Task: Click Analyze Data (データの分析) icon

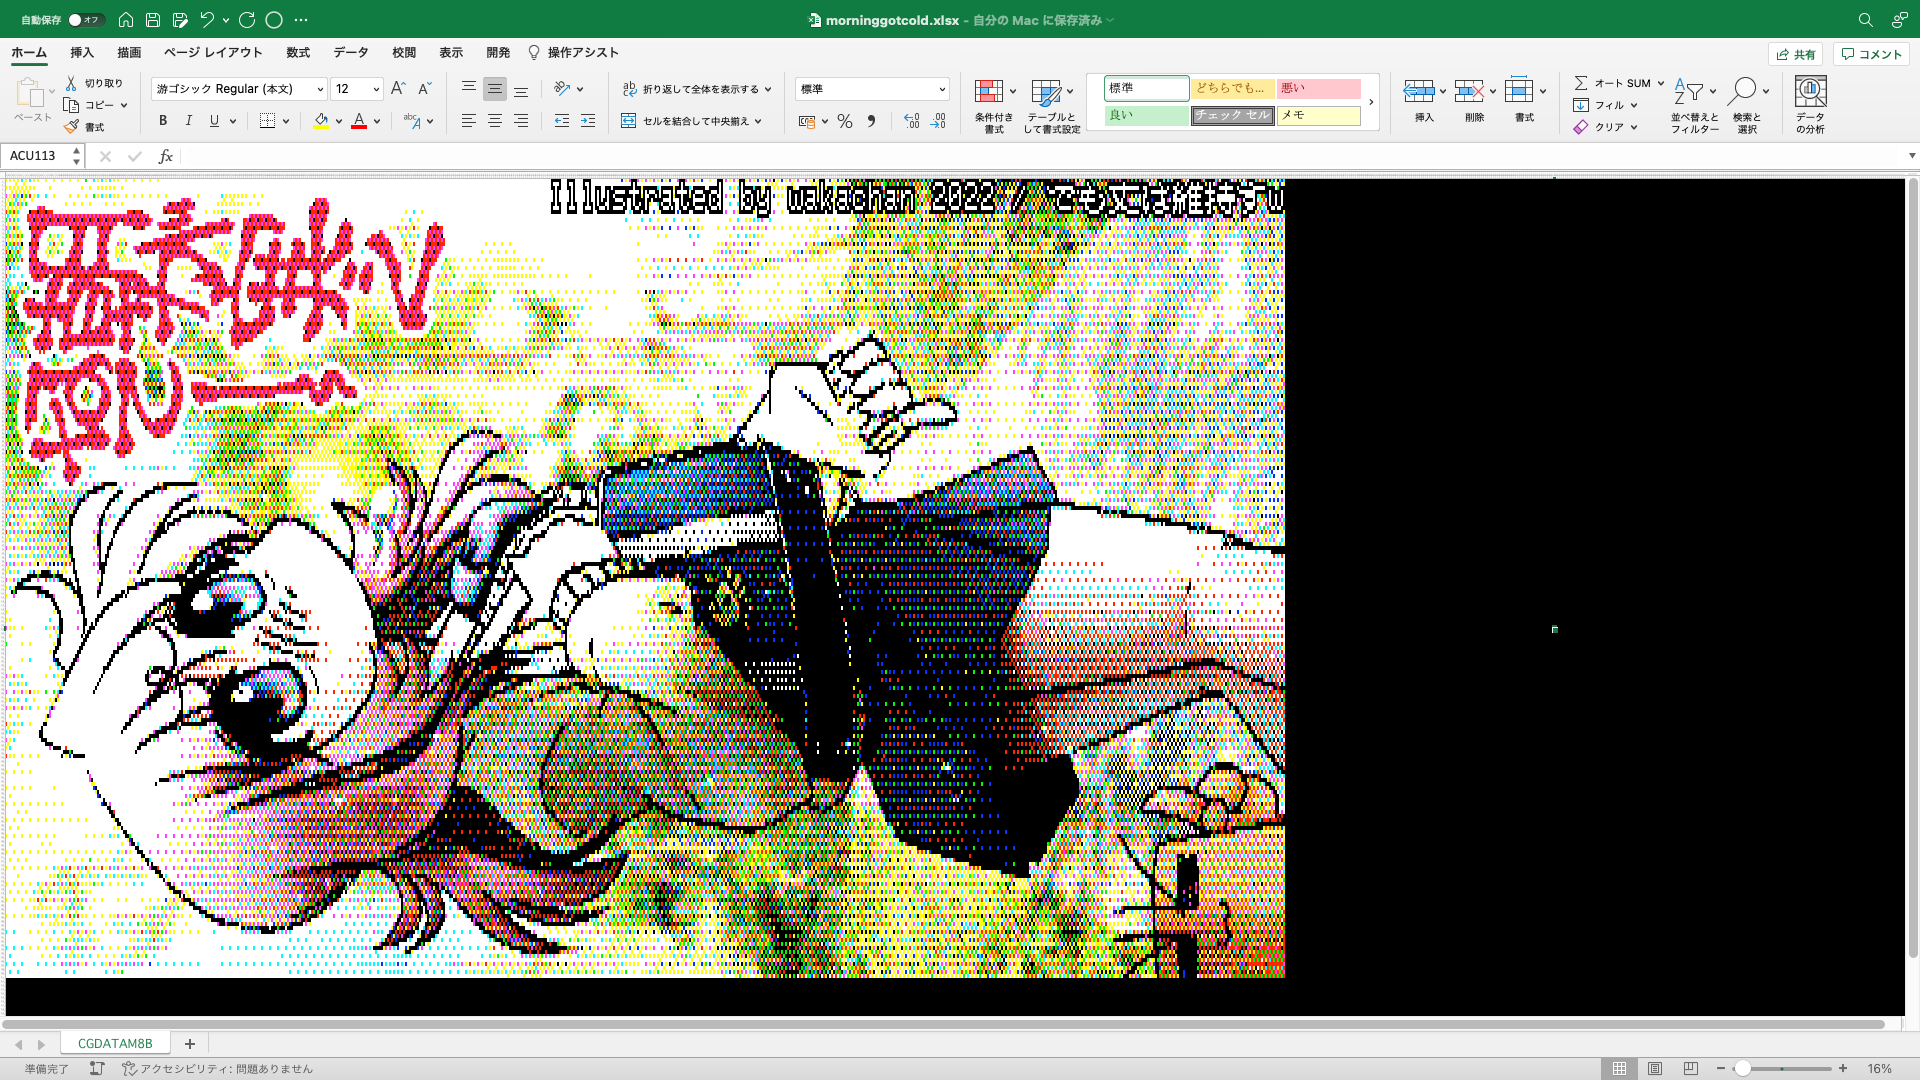Action: (x=1810, y=92)
